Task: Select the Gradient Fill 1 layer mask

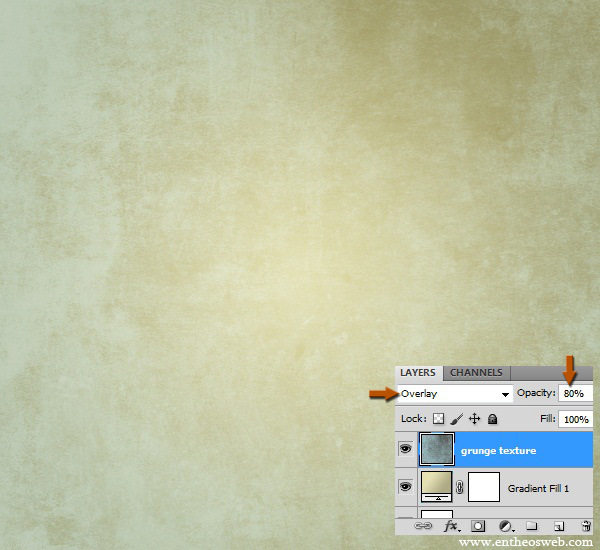Action: [484, 487]
